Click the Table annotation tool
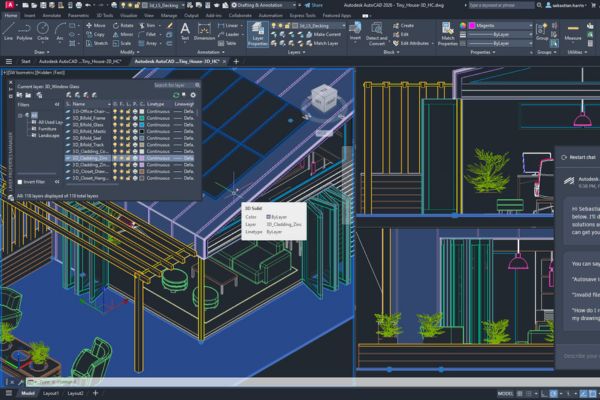 [227, 43]
